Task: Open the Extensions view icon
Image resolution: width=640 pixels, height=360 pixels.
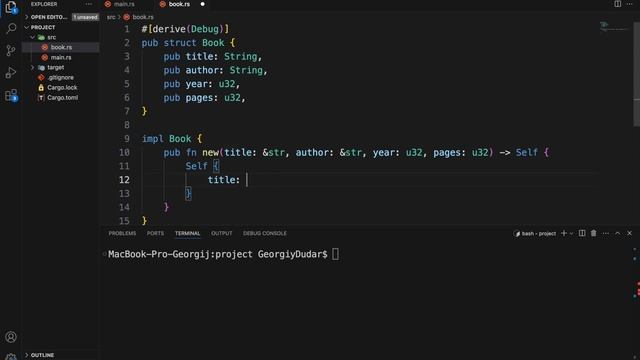Action: coord(11,95)
